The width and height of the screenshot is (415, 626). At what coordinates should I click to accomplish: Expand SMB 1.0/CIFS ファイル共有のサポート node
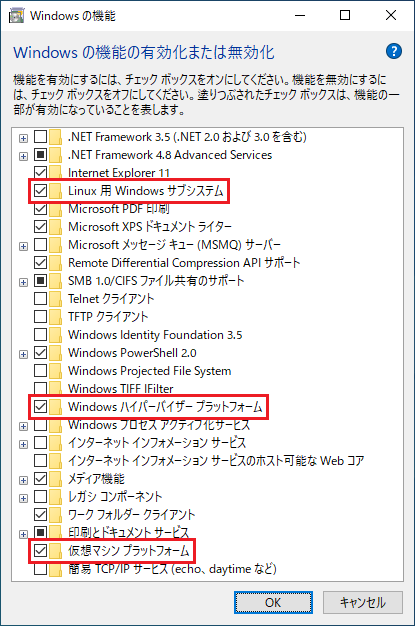(x=24, y=282)
